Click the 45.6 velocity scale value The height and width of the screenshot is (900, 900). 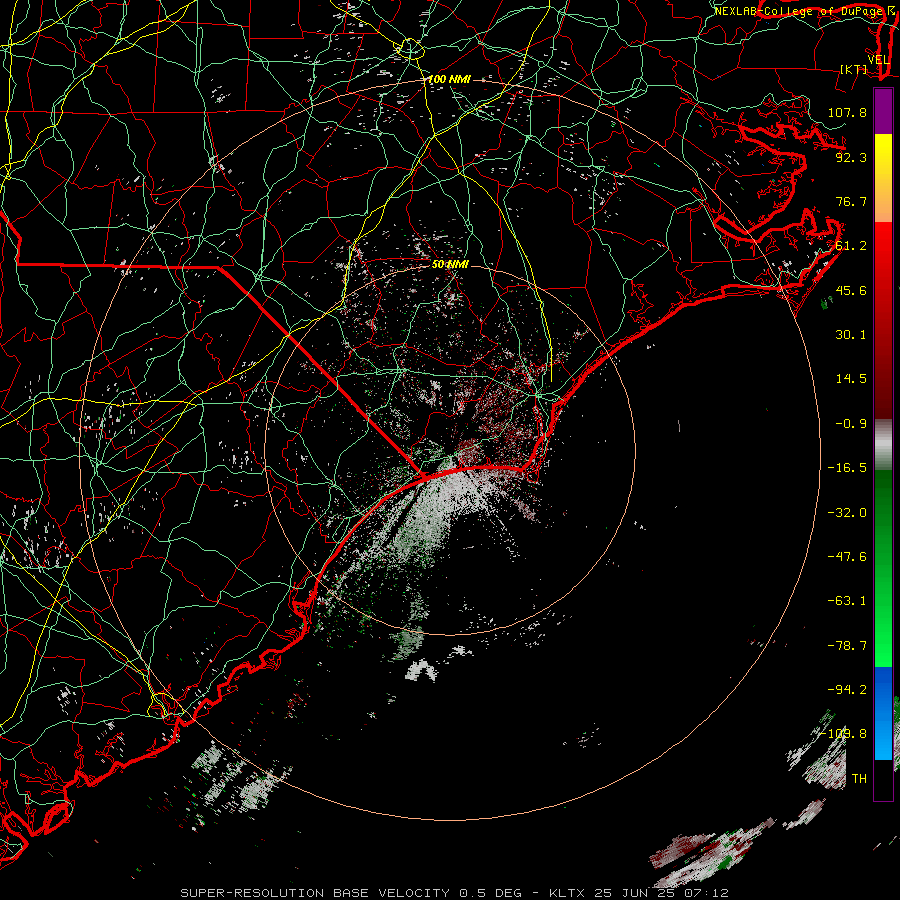(x=851, y=290)
